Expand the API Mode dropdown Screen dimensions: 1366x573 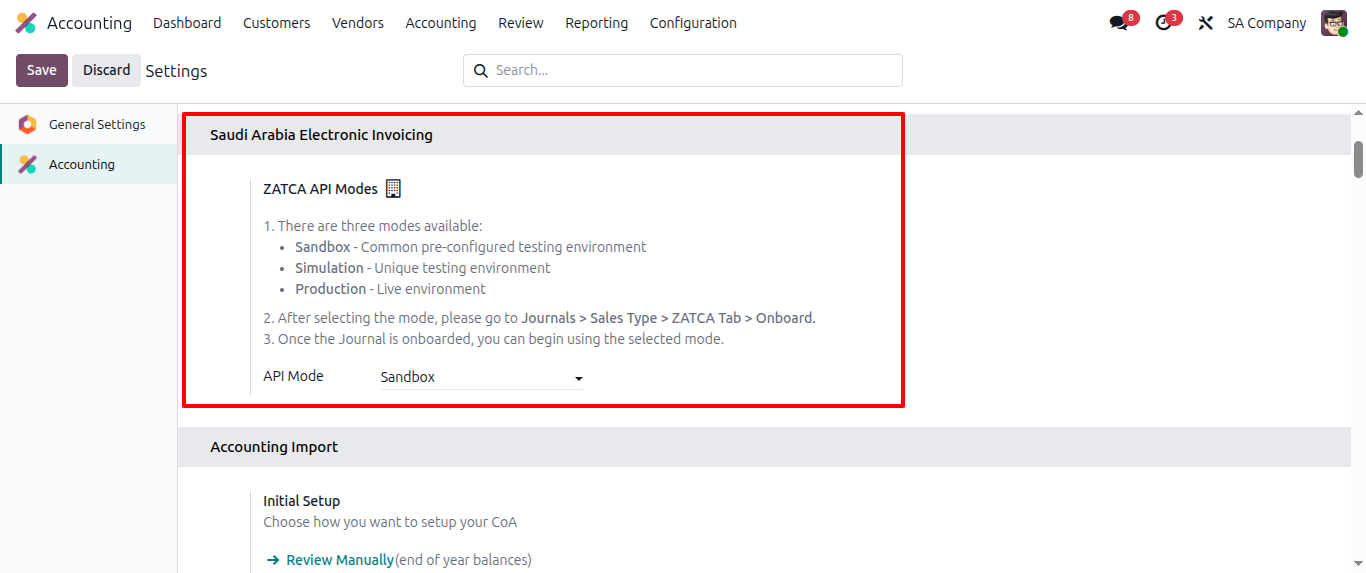pos(482,378)
